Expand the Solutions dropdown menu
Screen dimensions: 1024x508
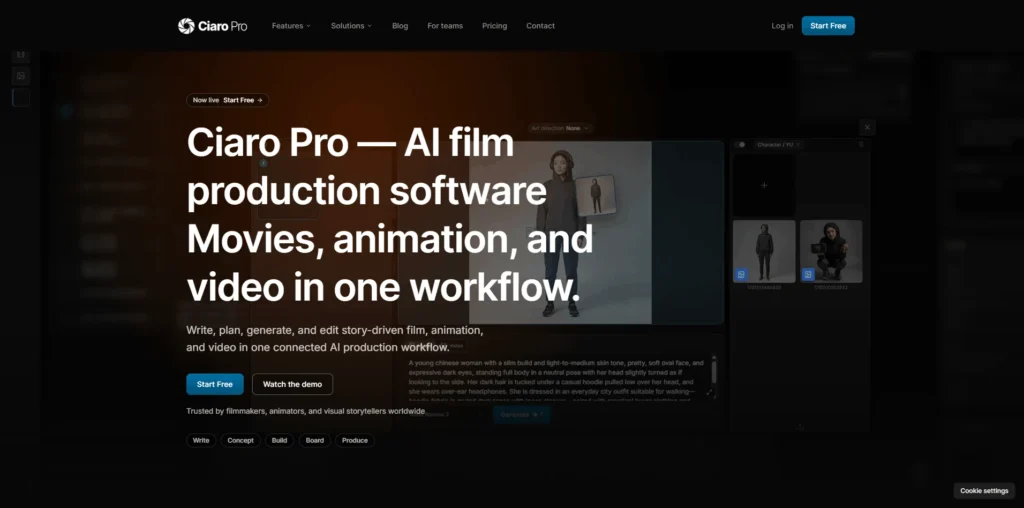pos(351,26)
